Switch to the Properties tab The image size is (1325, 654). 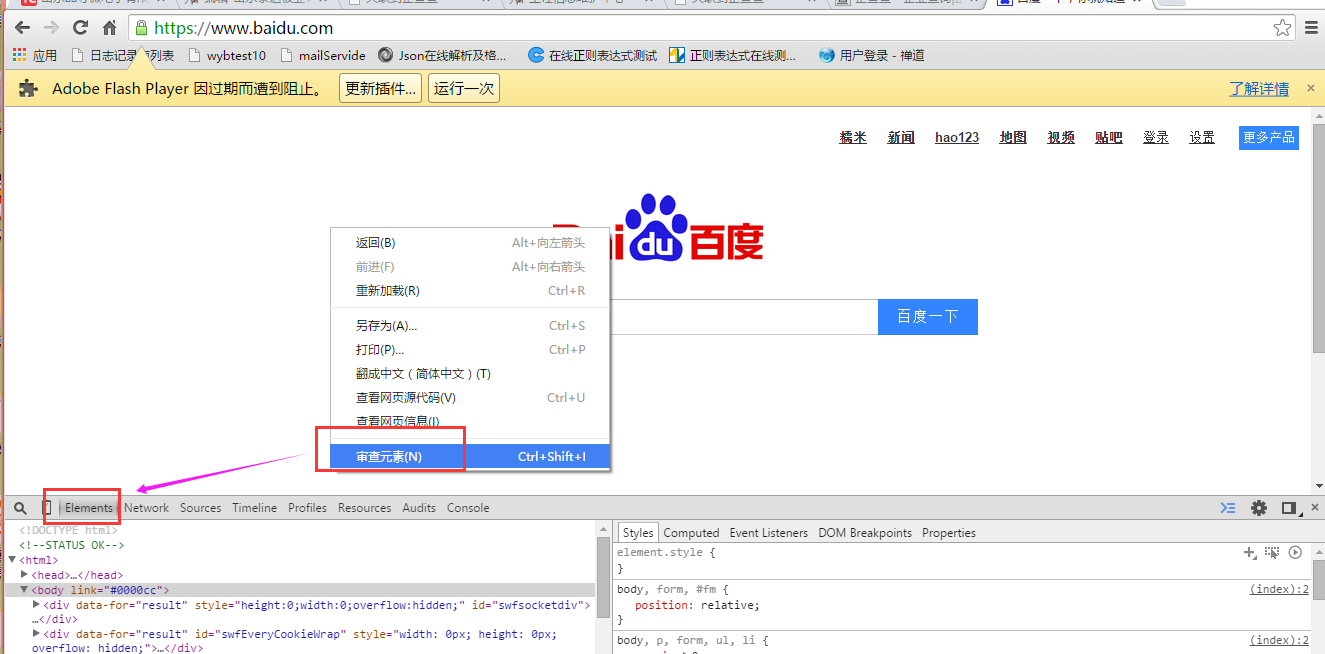[949, 533]
